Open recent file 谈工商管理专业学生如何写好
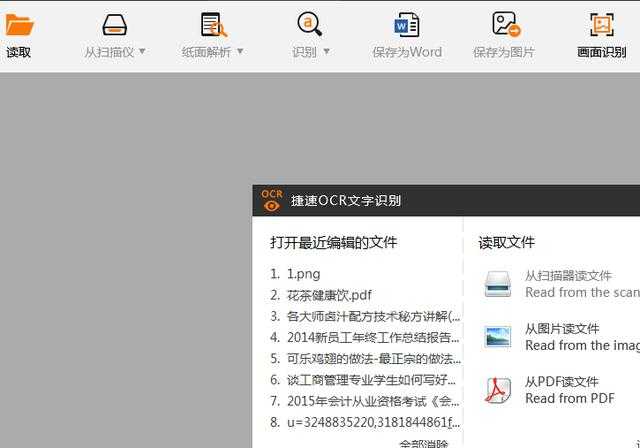The width and height of the screenshot is (640, 448). (x=363, y=380)
